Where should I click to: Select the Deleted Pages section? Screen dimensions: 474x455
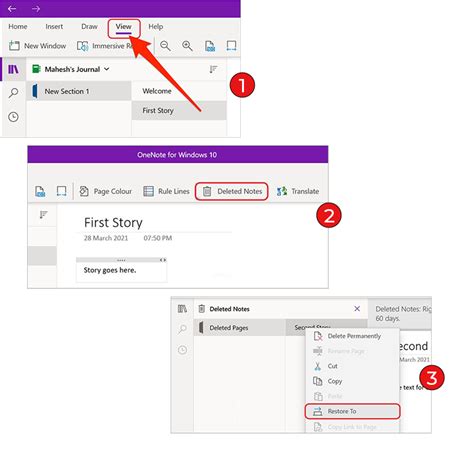pos(240,328)
